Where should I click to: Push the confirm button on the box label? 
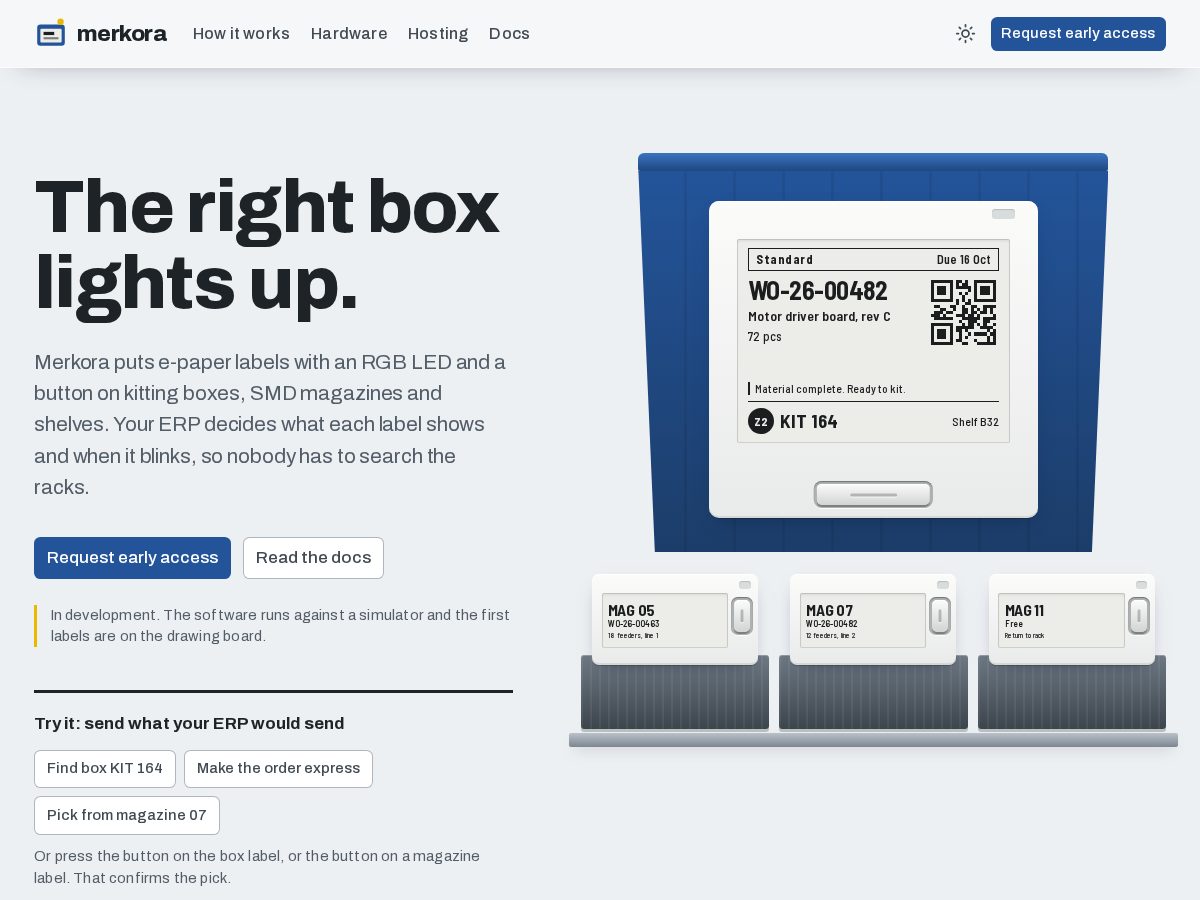click(873, 494)
